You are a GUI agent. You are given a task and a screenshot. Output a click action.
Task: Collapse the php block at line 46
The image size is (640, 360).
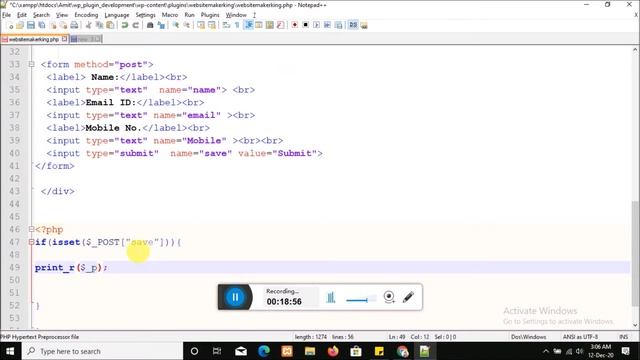tap(31, 229)
